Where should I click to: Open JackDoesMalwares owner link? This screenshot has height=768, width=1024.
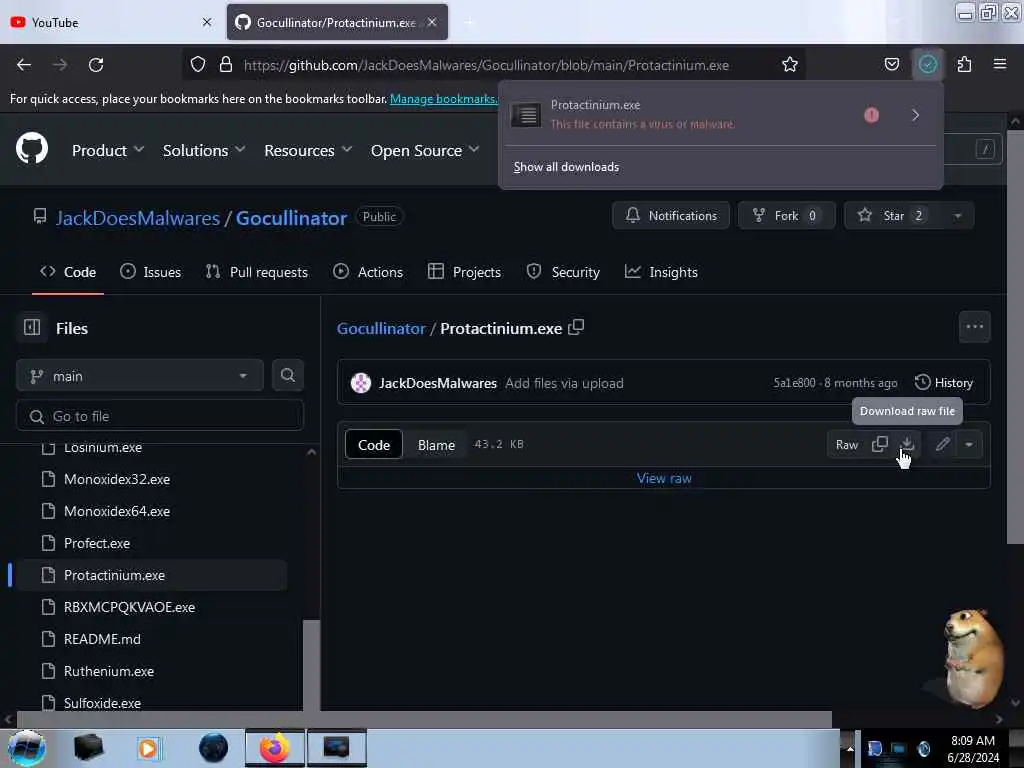(137, 218)
